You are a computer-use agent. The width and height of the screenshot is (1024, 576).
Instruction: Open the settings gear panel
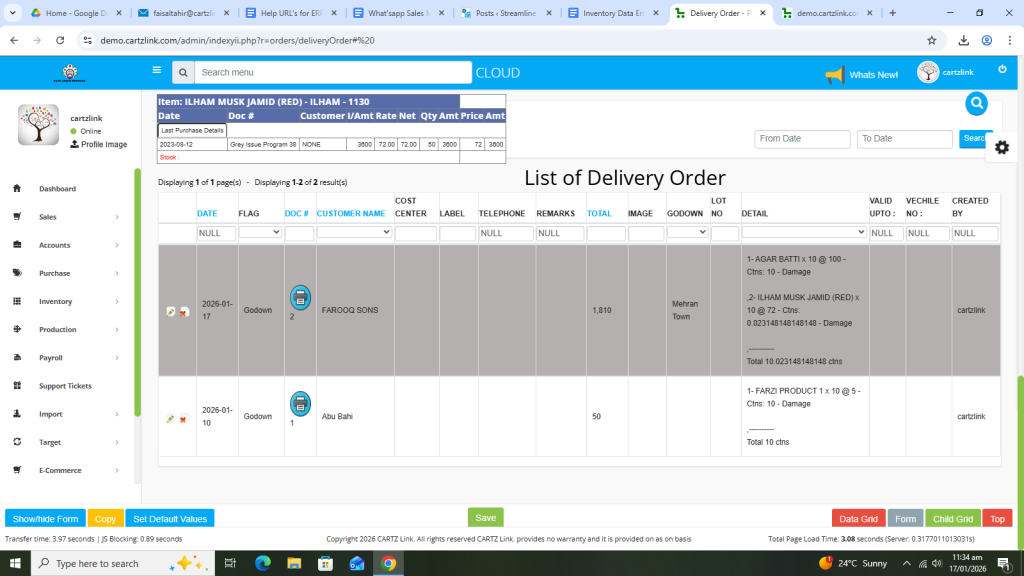(x=1001, y=147)
